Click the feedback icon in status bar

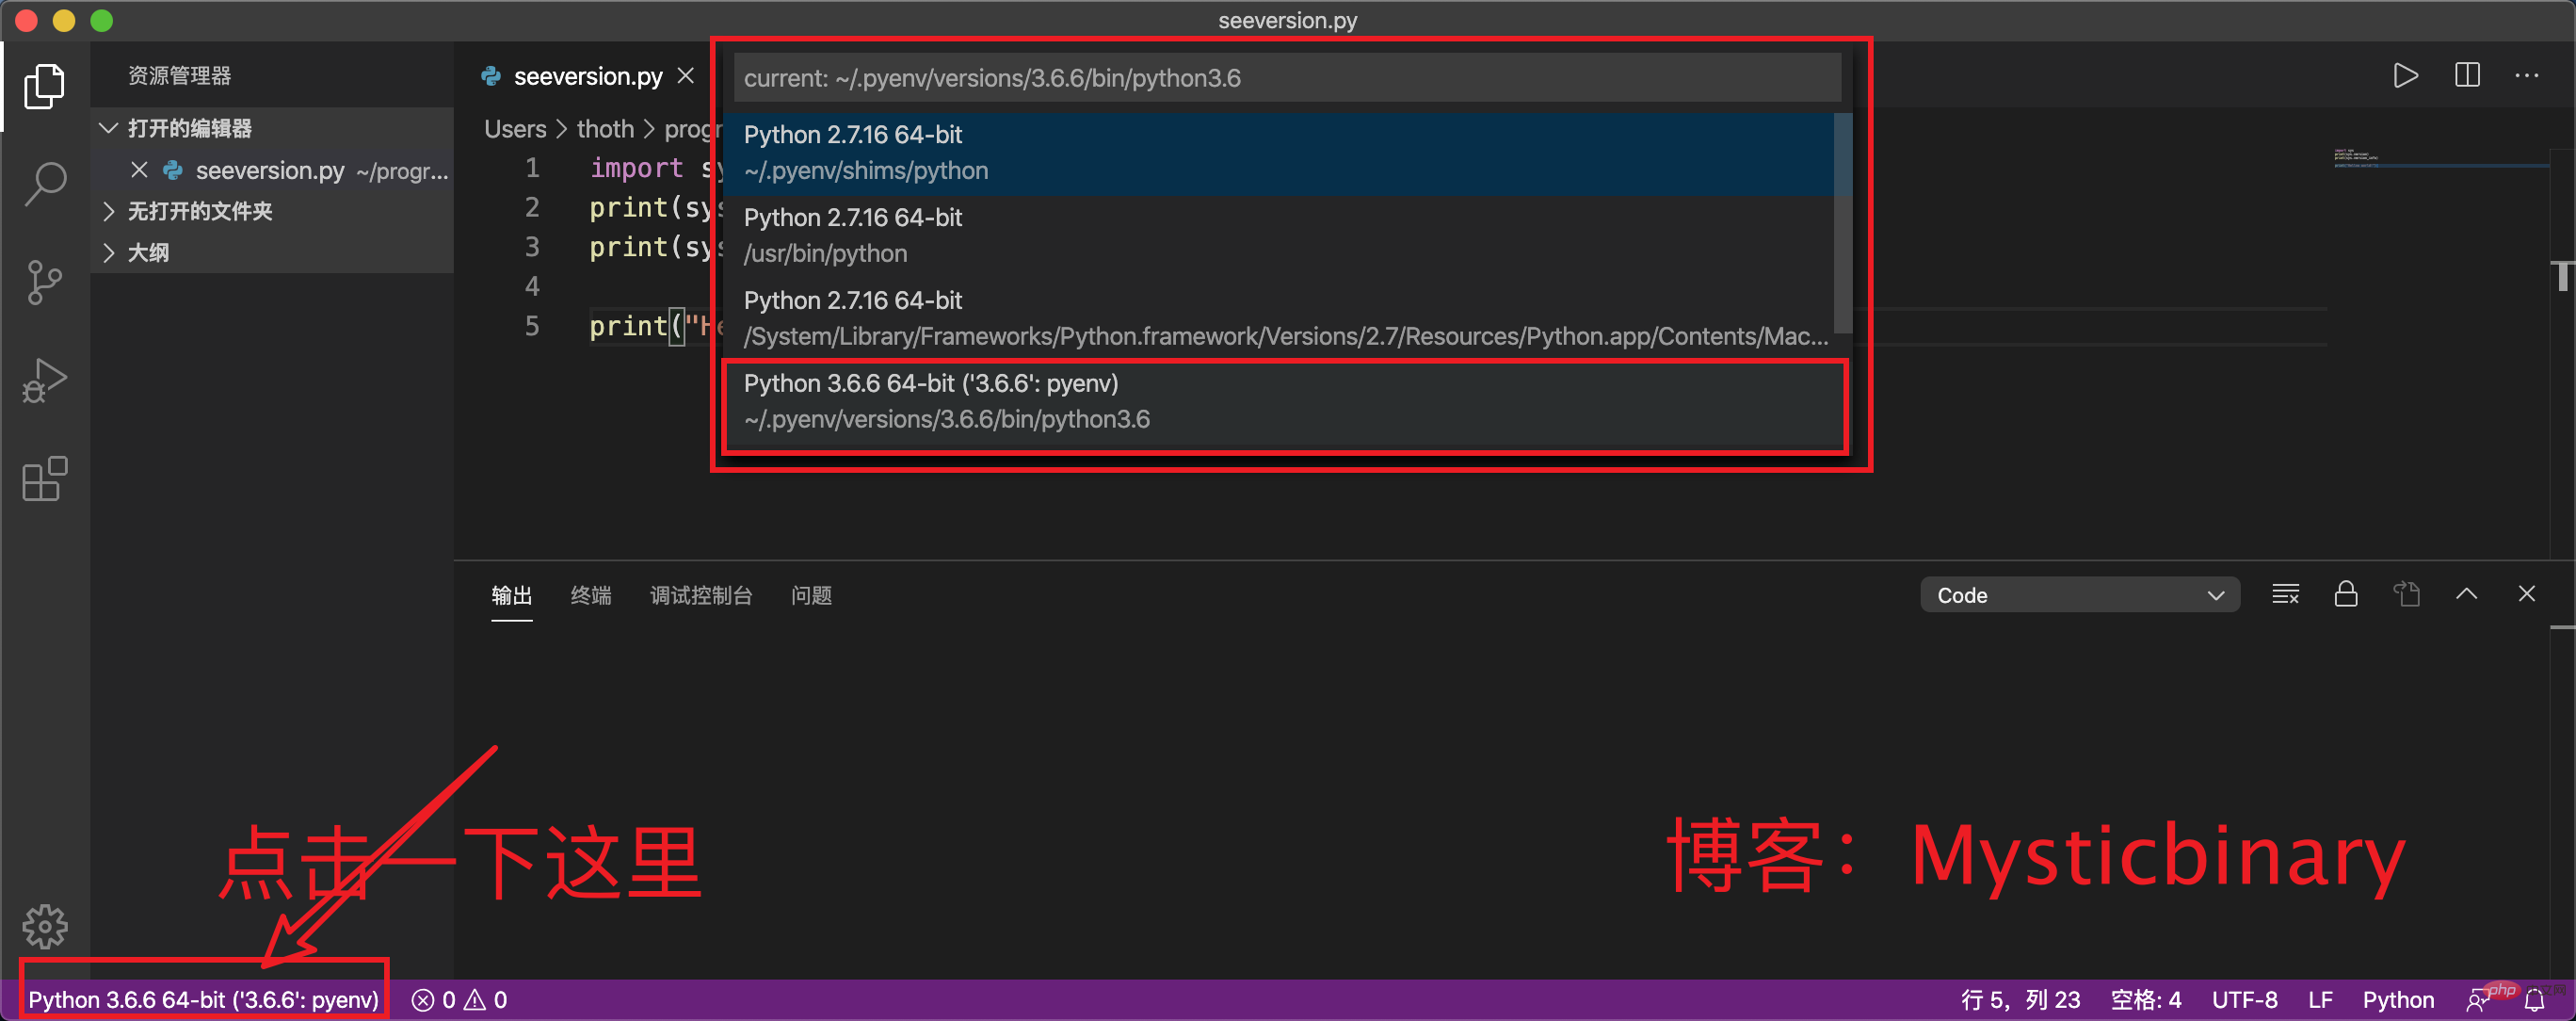pos(2478,1000)
